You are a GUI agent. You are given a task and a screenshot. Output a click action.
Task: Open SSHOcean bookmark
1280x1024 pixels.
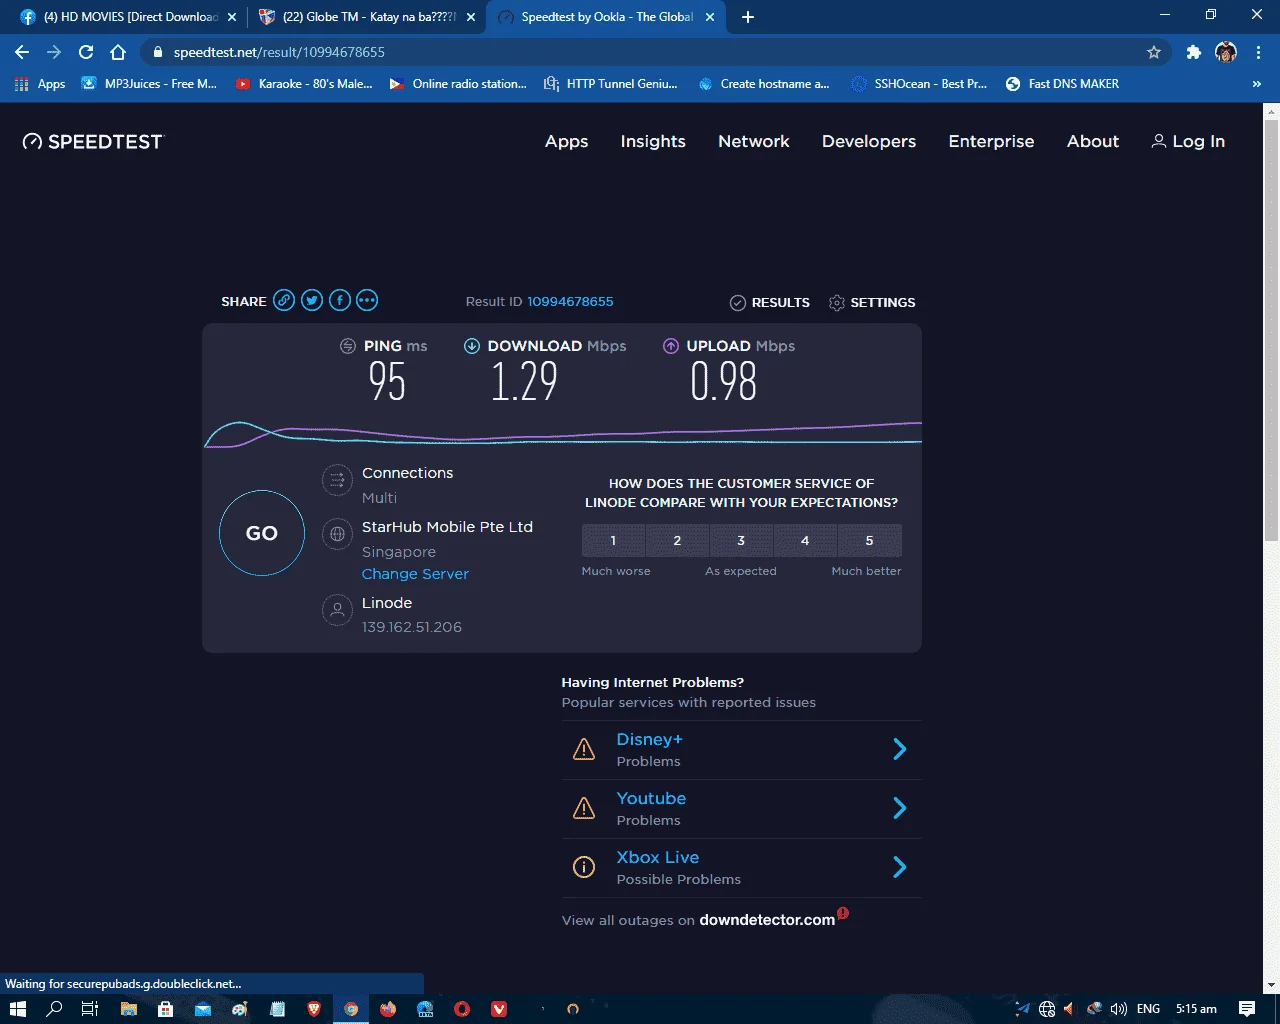click(920, 84)
